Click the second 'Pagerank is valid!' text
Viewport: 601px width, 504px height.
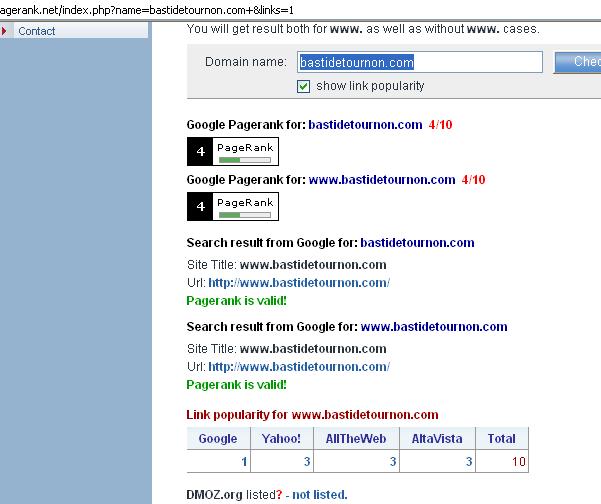tap(236, 385)
